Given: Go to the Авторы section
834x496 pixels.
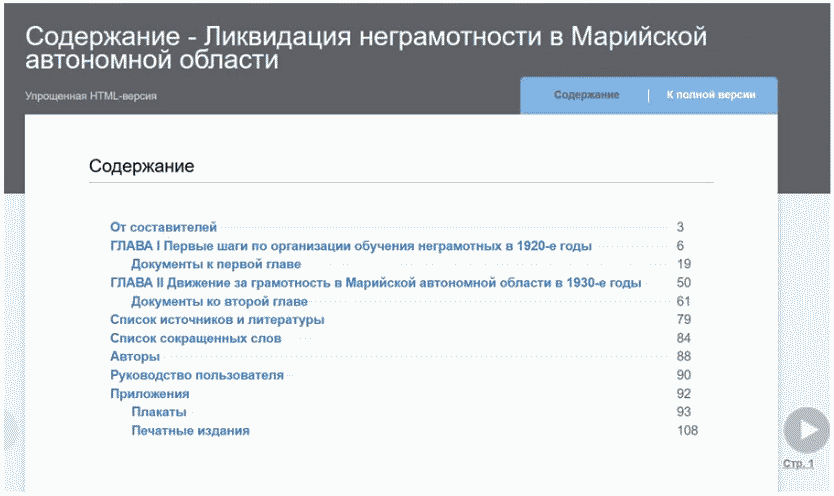Looking at the screenshot, I should pyautogui.click(x=135, y=357).
